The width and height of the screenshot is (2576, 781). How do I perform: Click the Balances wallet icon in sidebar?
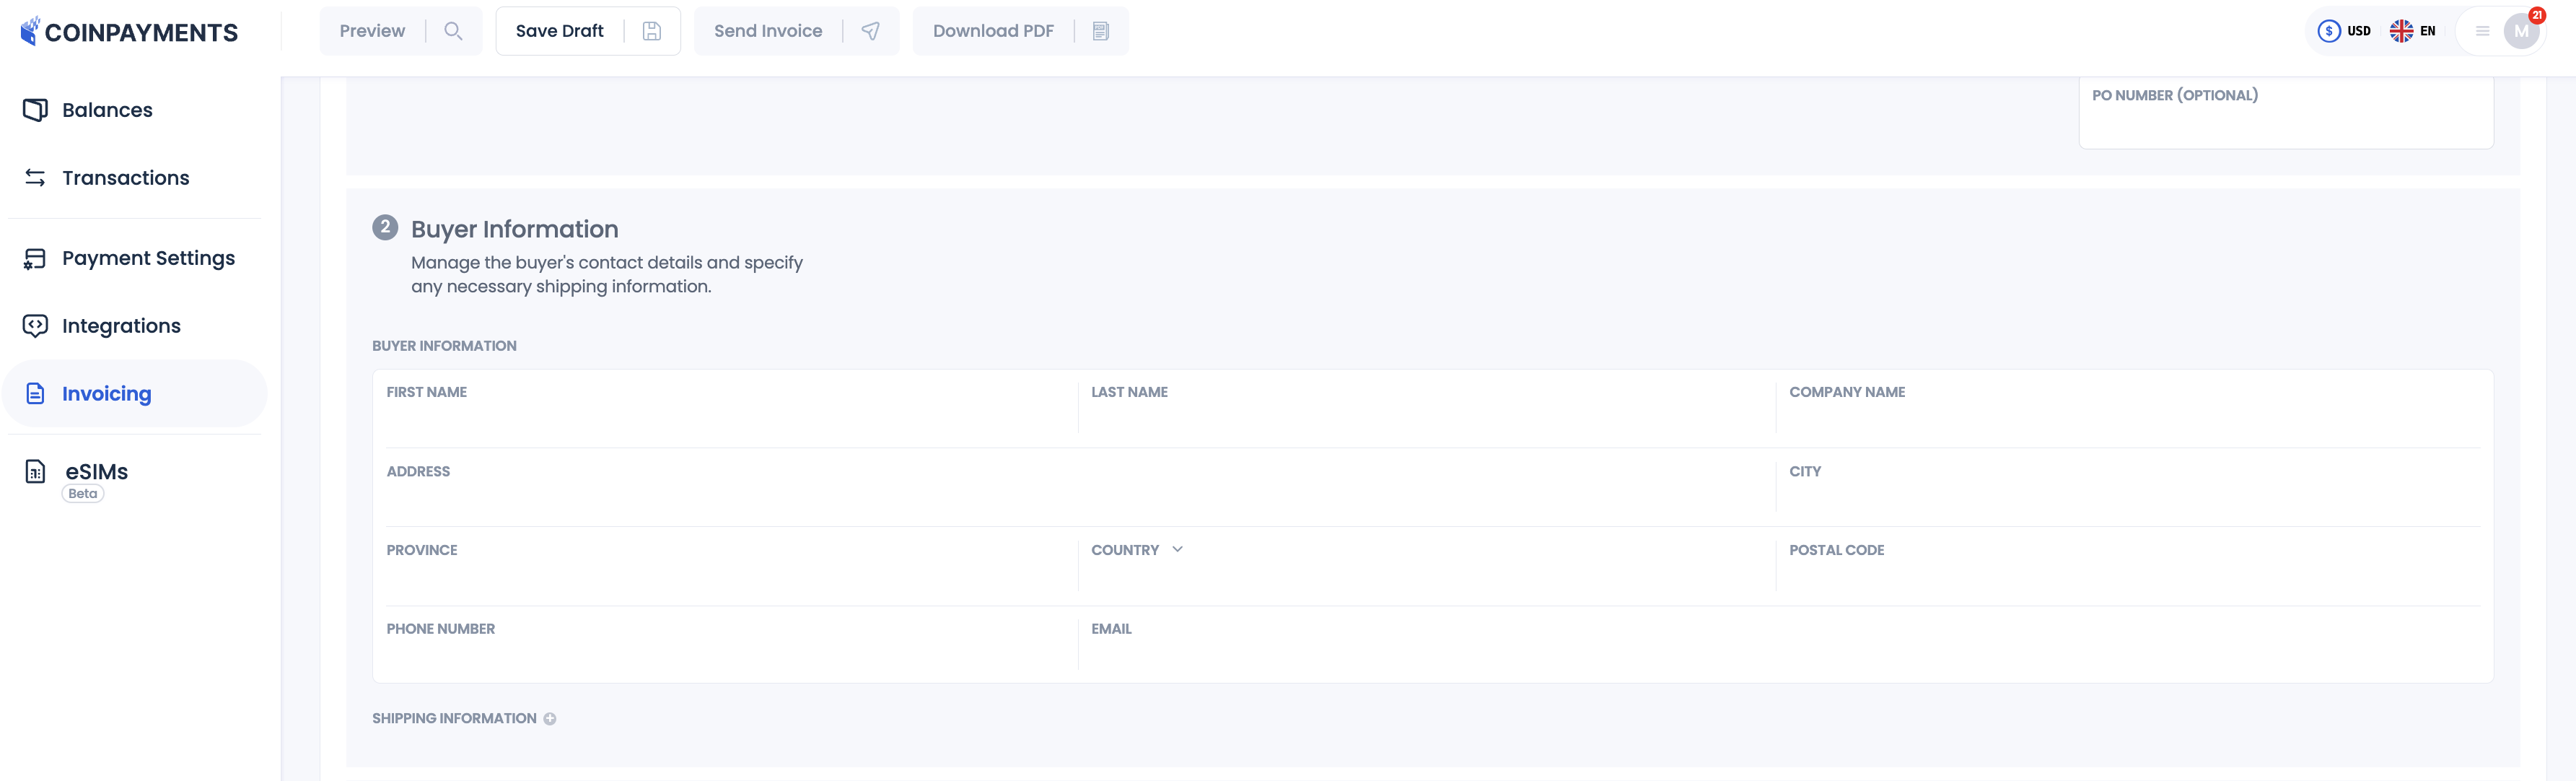(35, 110)
